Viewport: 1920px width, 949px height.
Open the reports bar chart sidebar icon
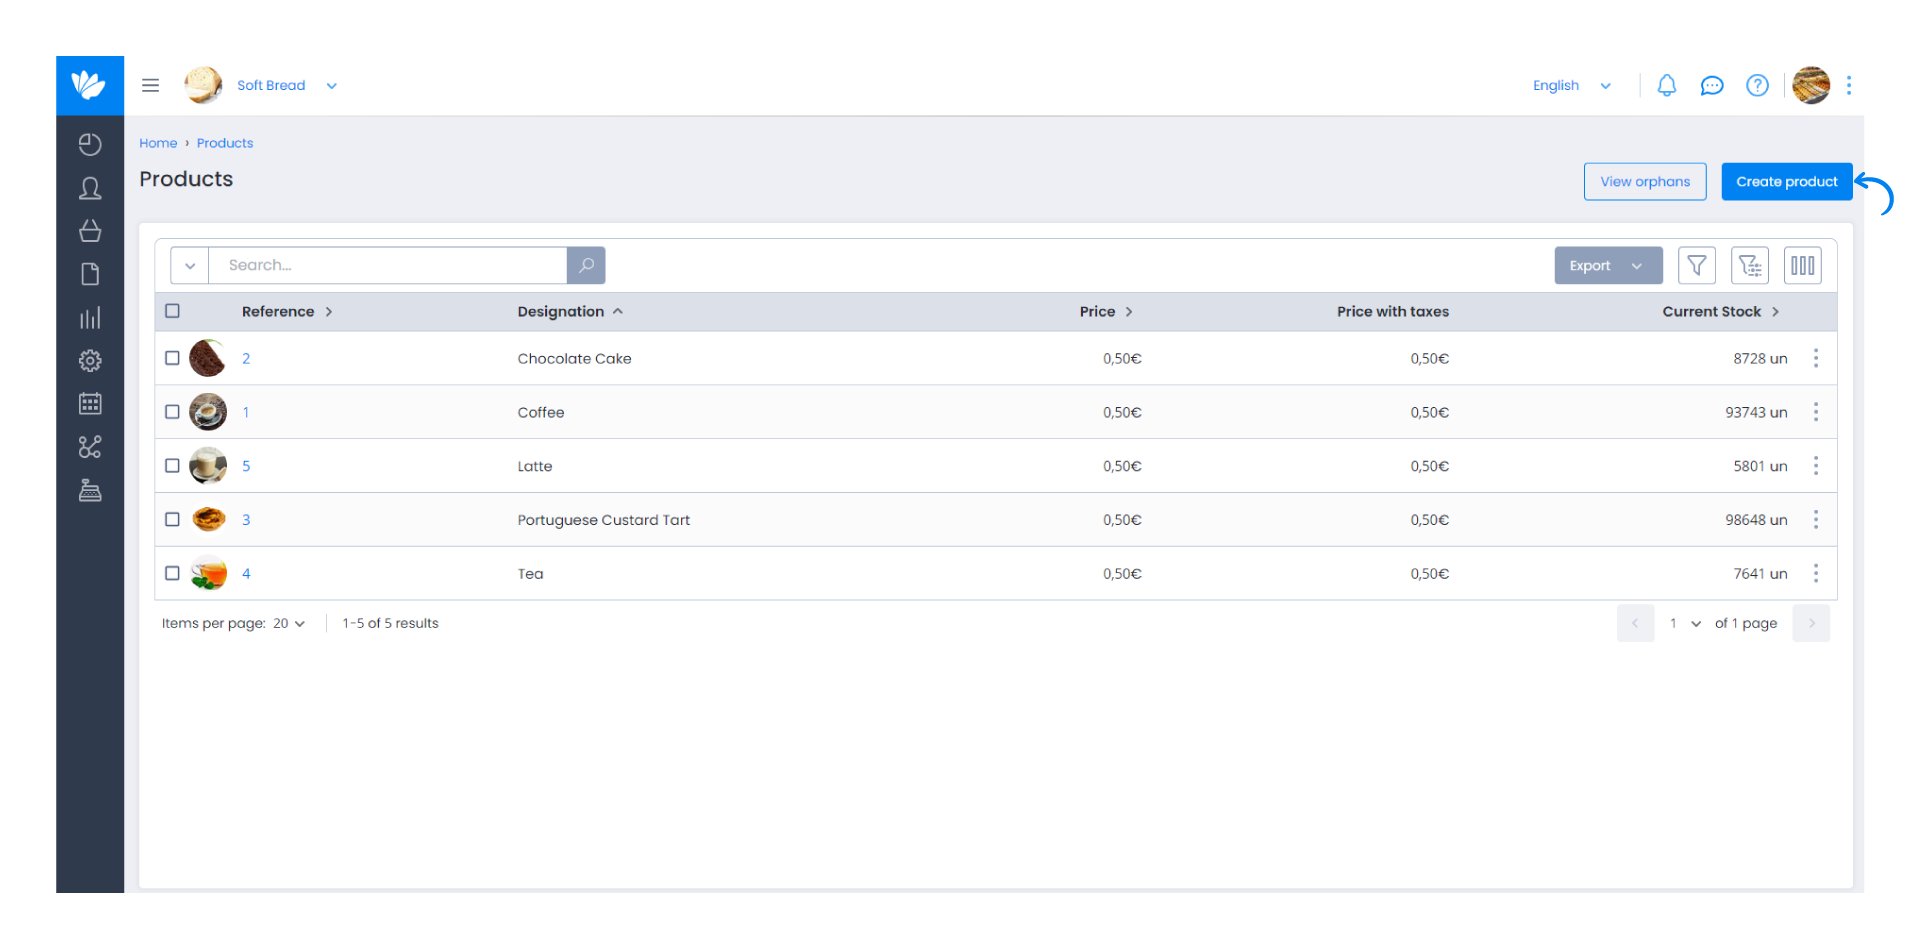point(90,318)
